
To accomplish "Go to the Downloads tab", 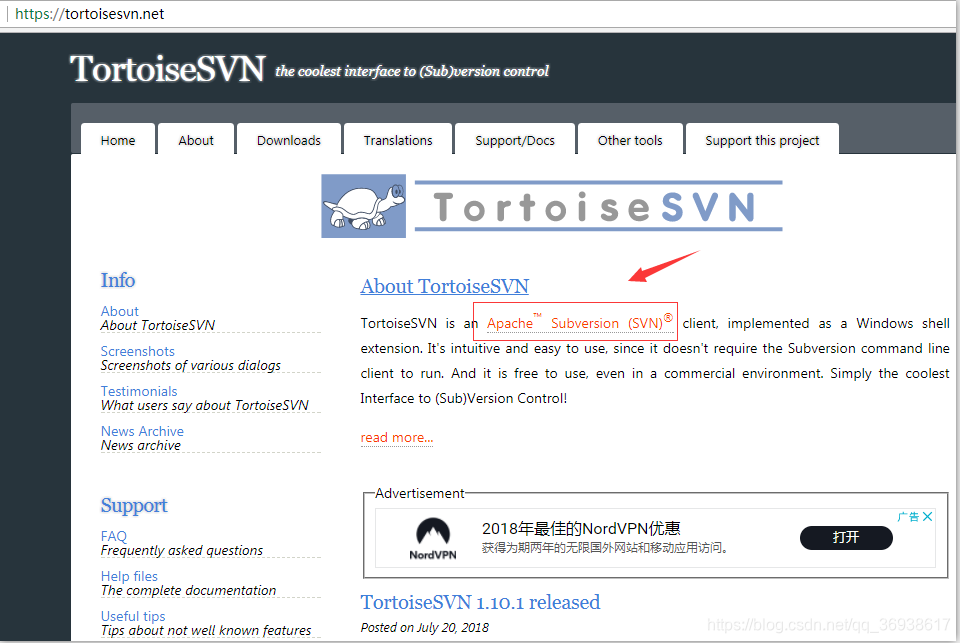I will [289, 140].
